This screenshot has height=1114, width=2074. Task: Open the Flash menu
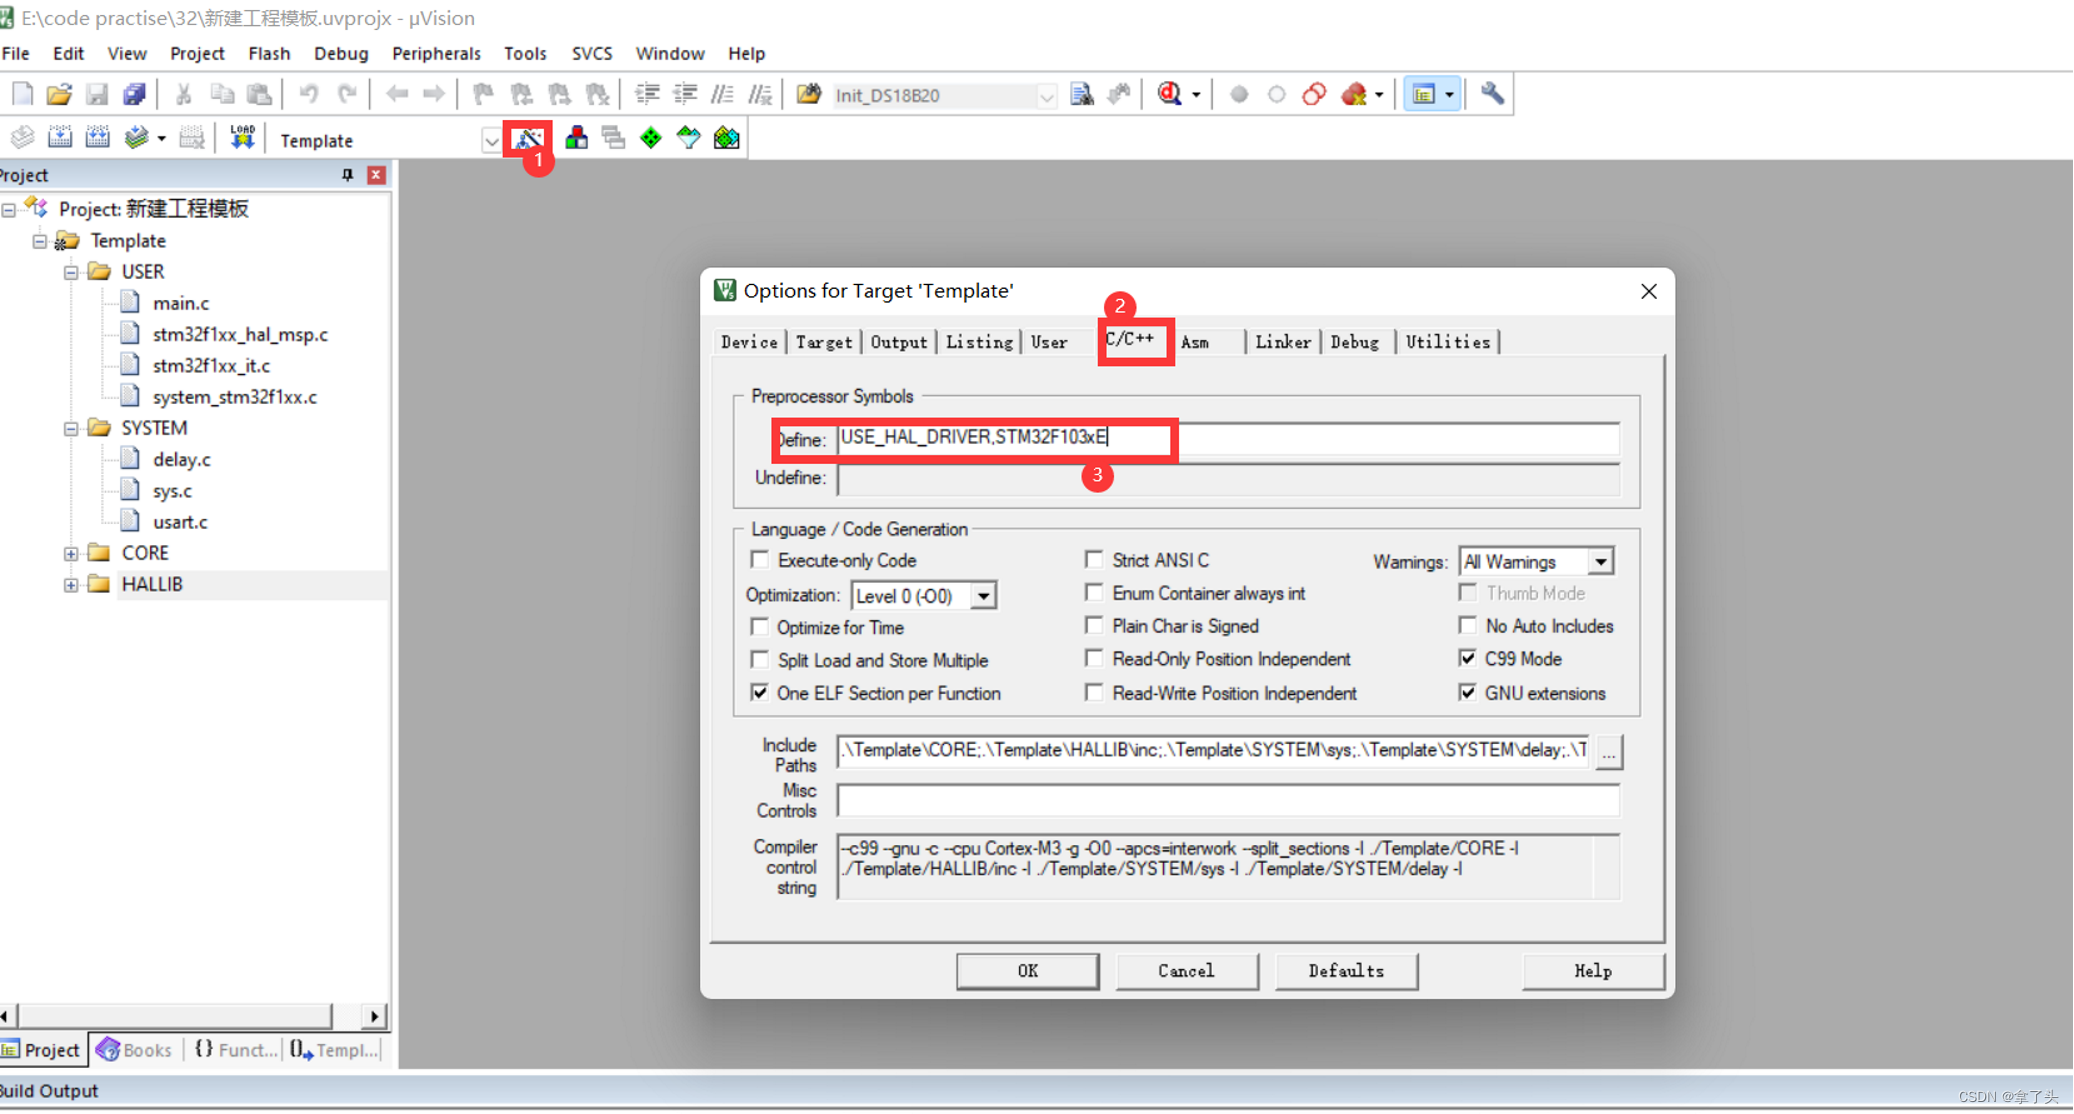click(268, 53)
